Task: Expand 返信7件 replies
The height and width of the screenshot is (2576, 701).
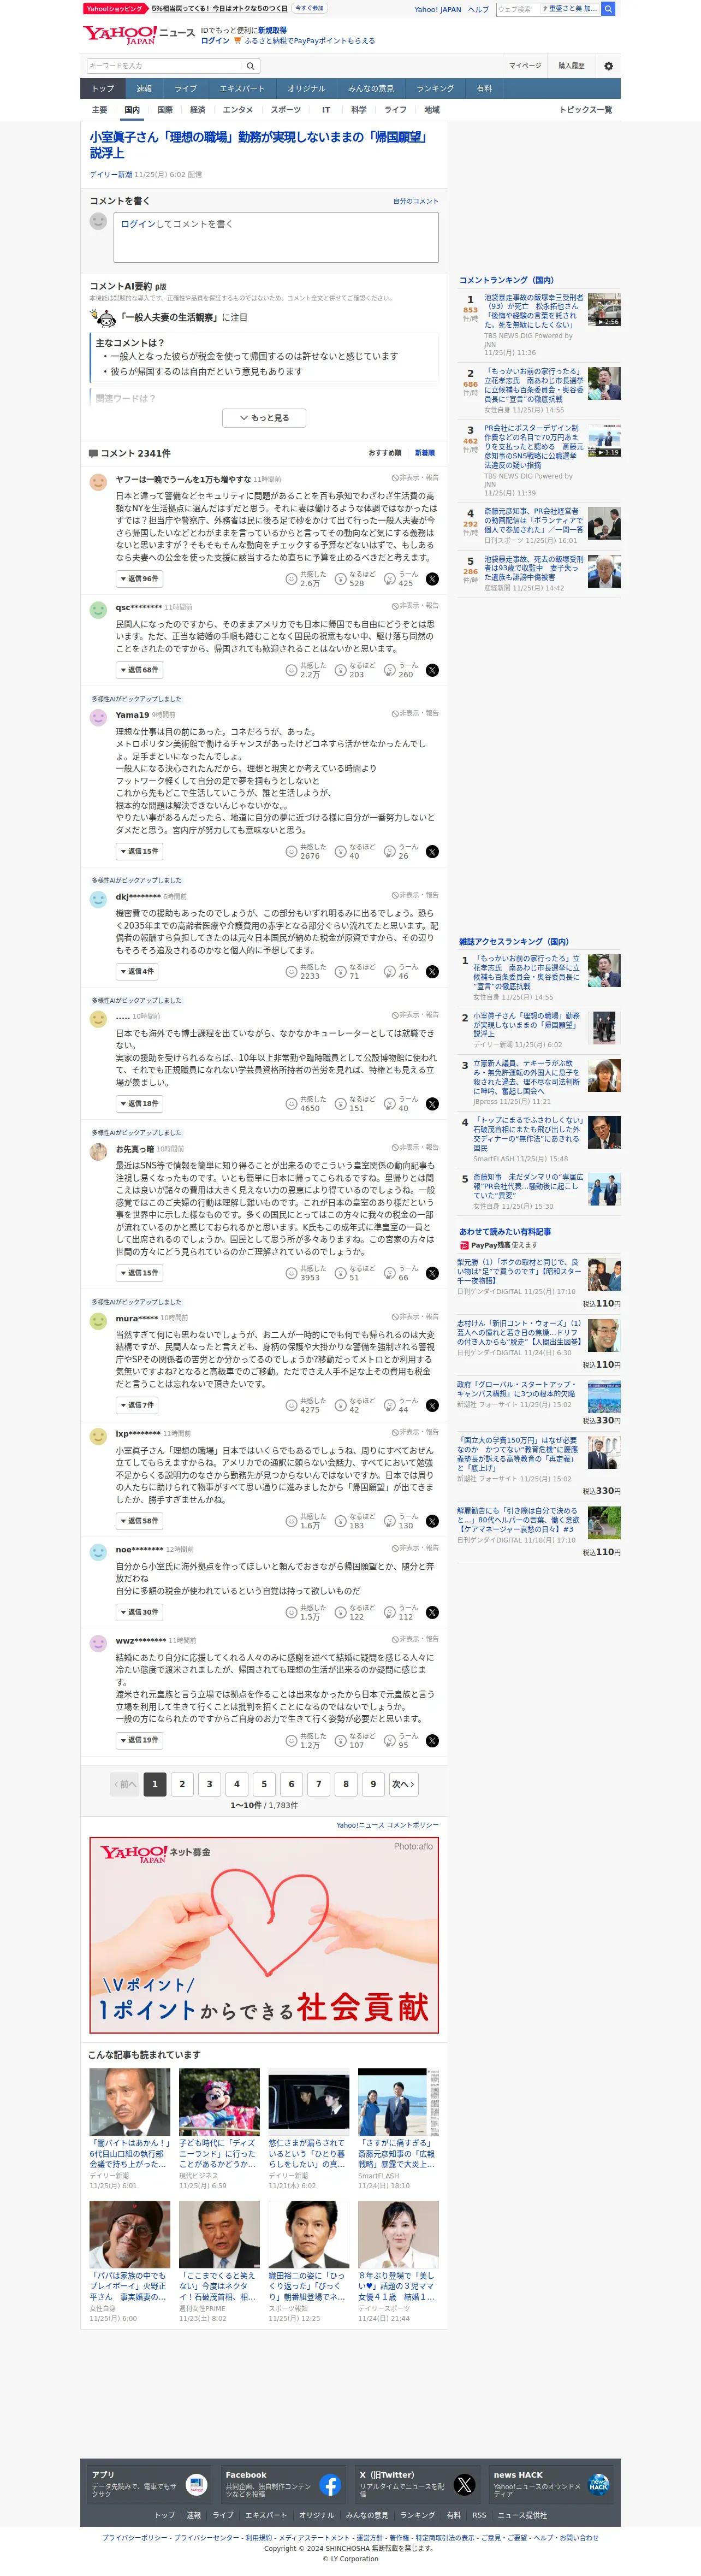Action: pos(137,1405)
